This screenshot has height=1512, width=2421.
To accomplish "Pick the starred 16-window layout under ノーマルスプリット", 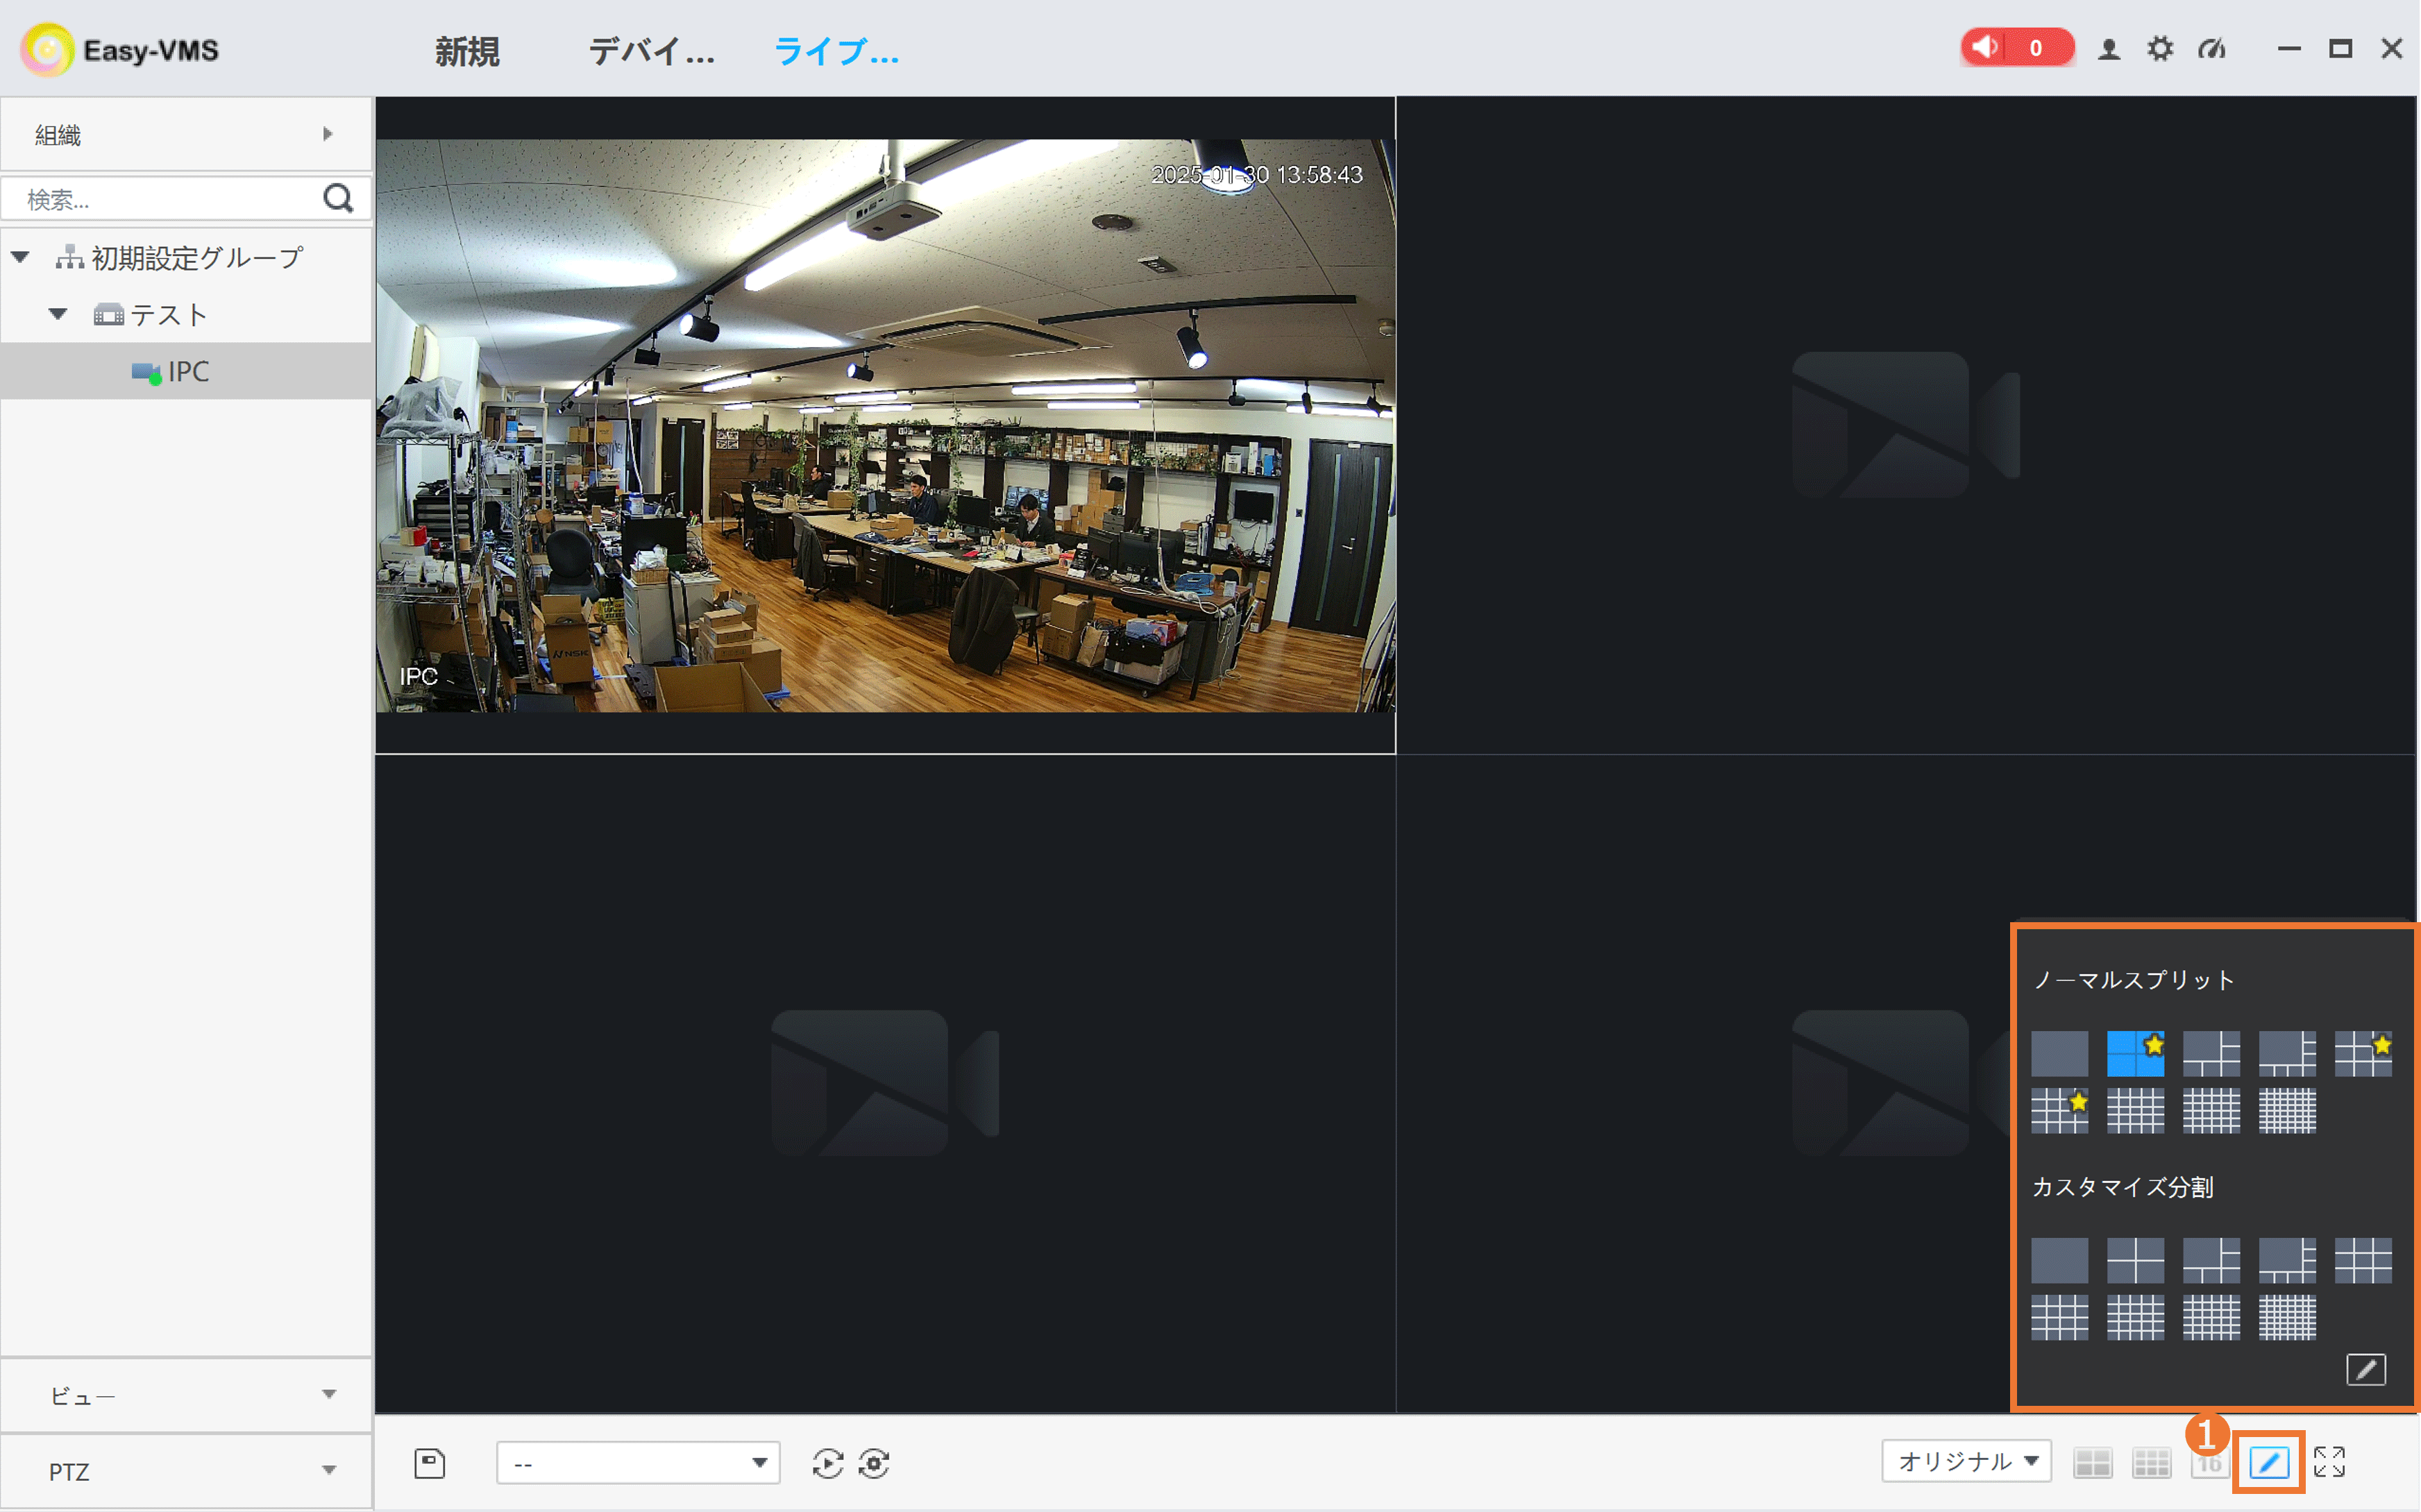I will coord(2059,1110).
